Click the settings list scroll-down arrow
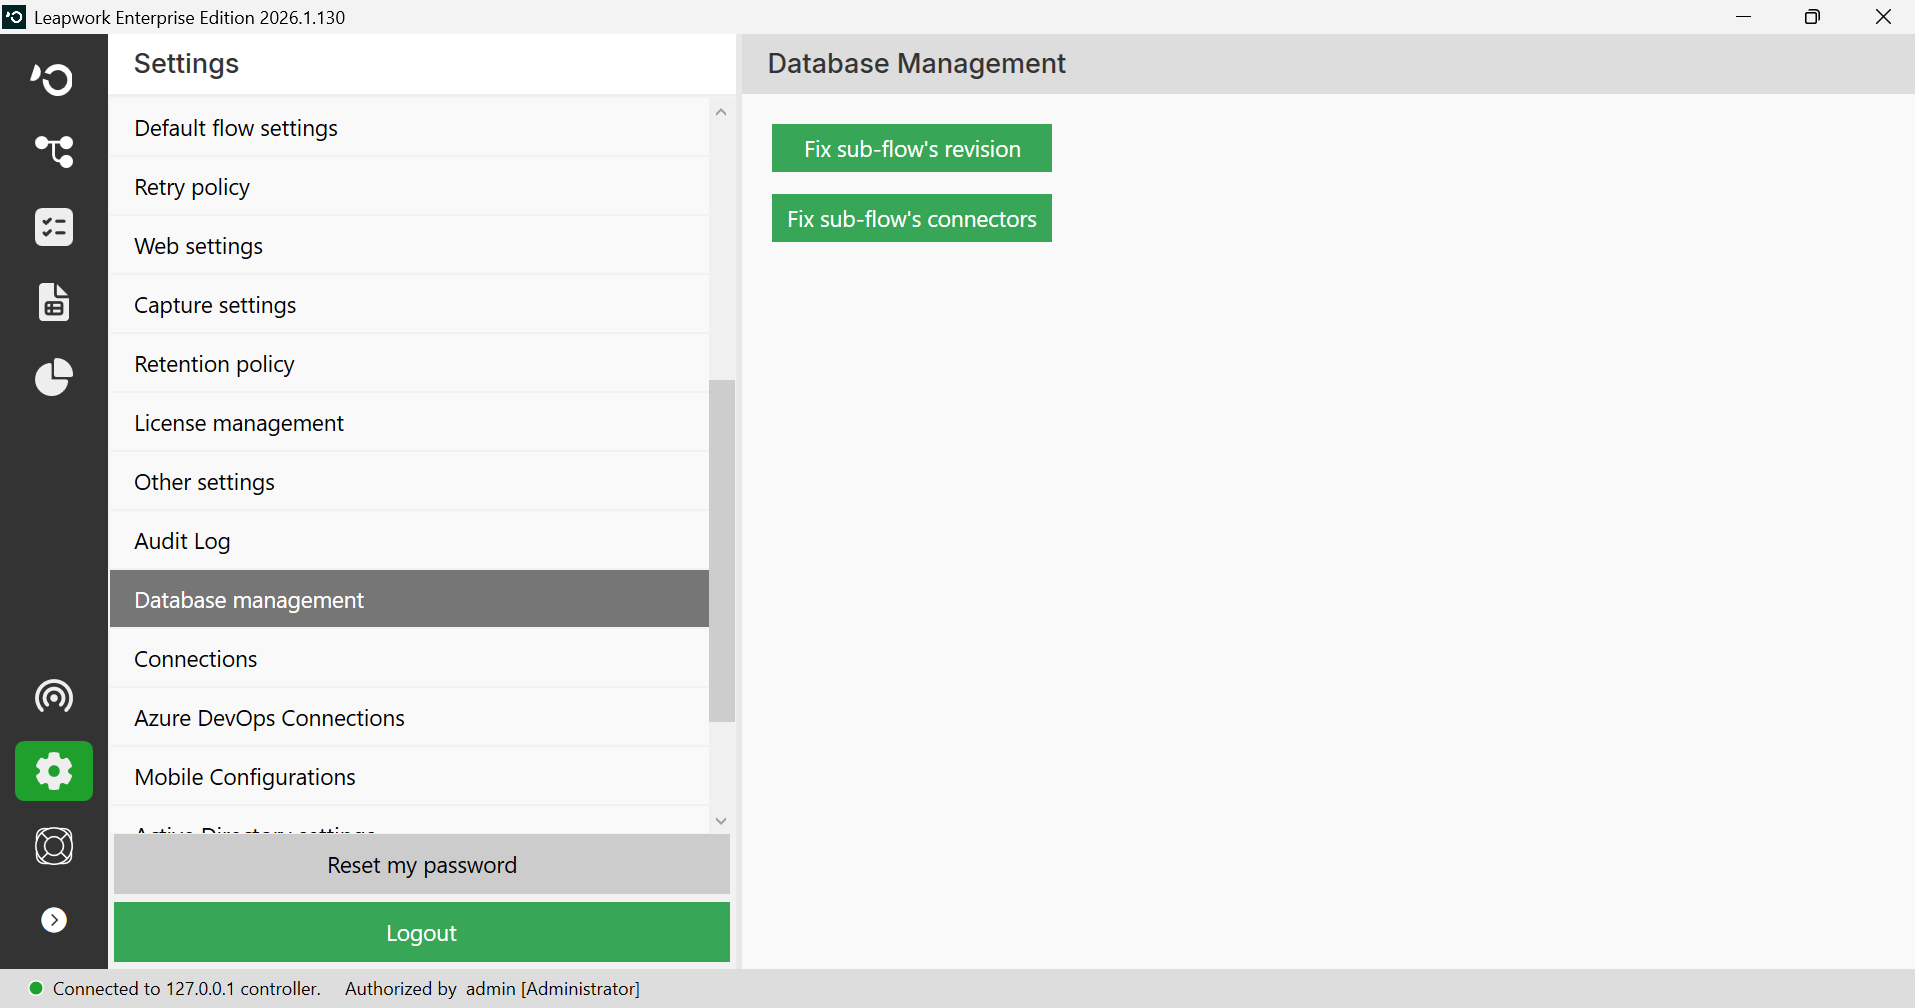Screen dimensions: 1915x1008 click(721, 821)
